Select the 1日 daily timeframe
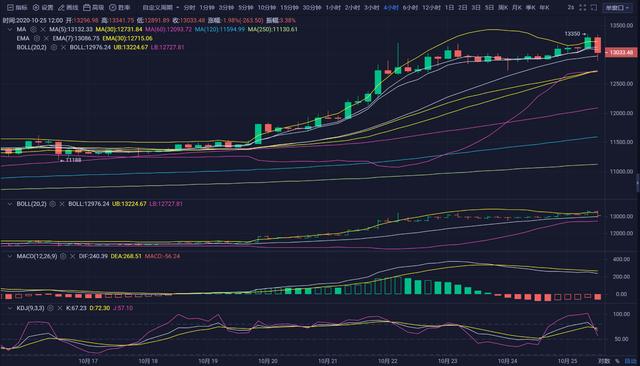The height and width of the screenshot is (366, 640). click(449, 7)
